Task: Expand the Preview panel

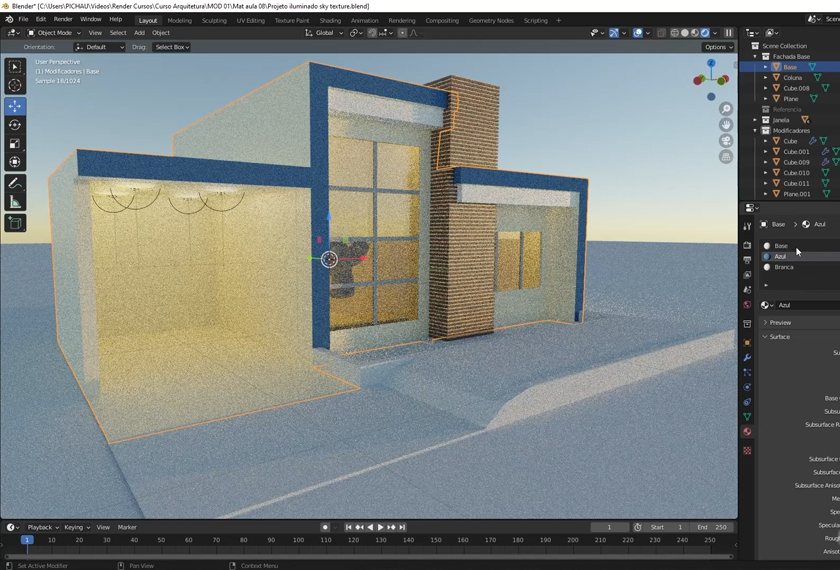Action: coord(780,322)
